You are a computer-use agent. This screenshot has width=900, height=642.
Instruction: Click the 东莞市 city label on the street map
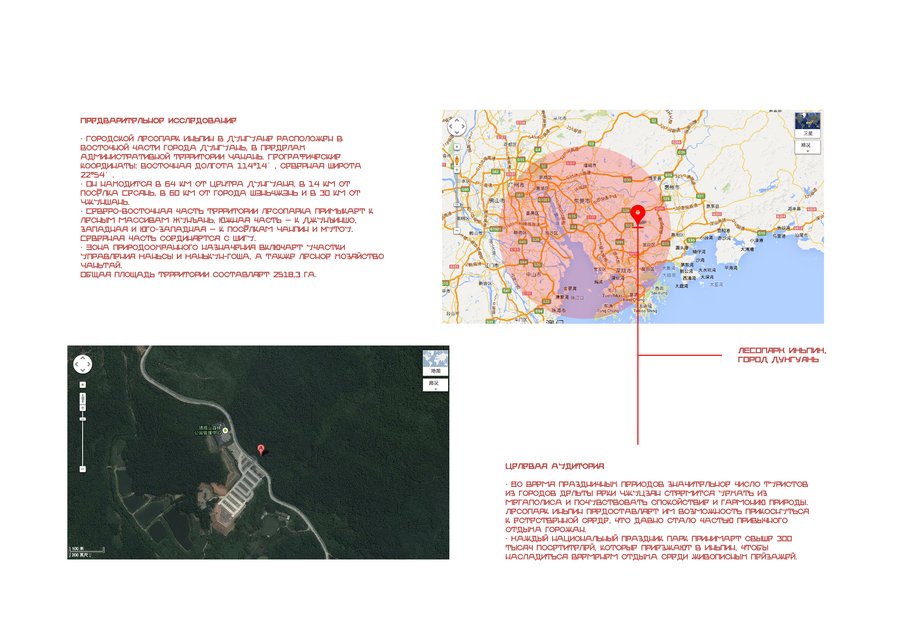582,201
